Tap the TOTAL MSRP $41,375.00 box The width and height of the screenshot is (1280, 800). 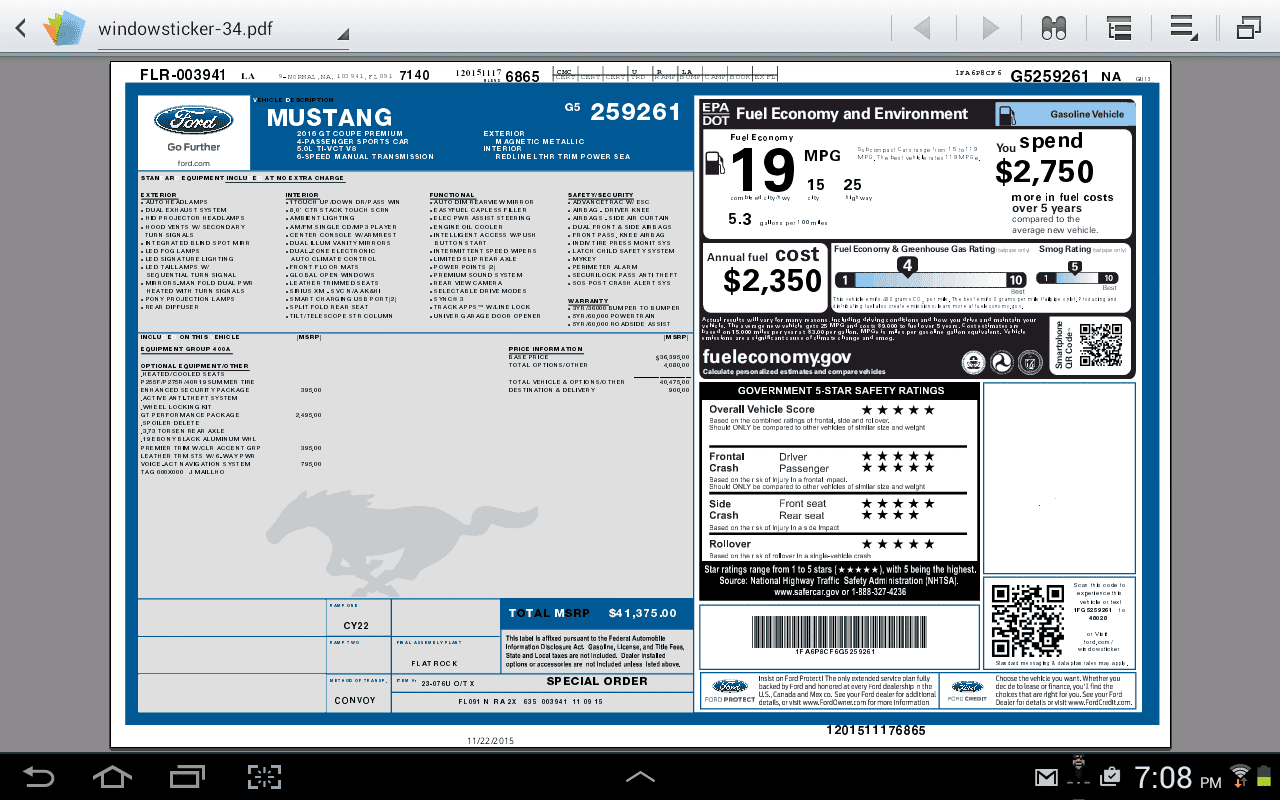point(597,613)
